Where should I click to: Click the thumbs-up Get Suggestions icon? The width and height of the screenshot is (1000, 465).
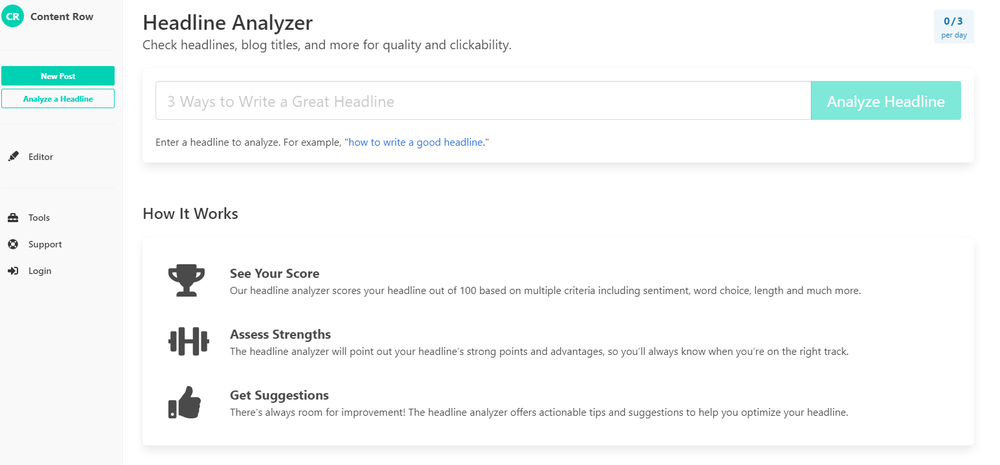186,403
